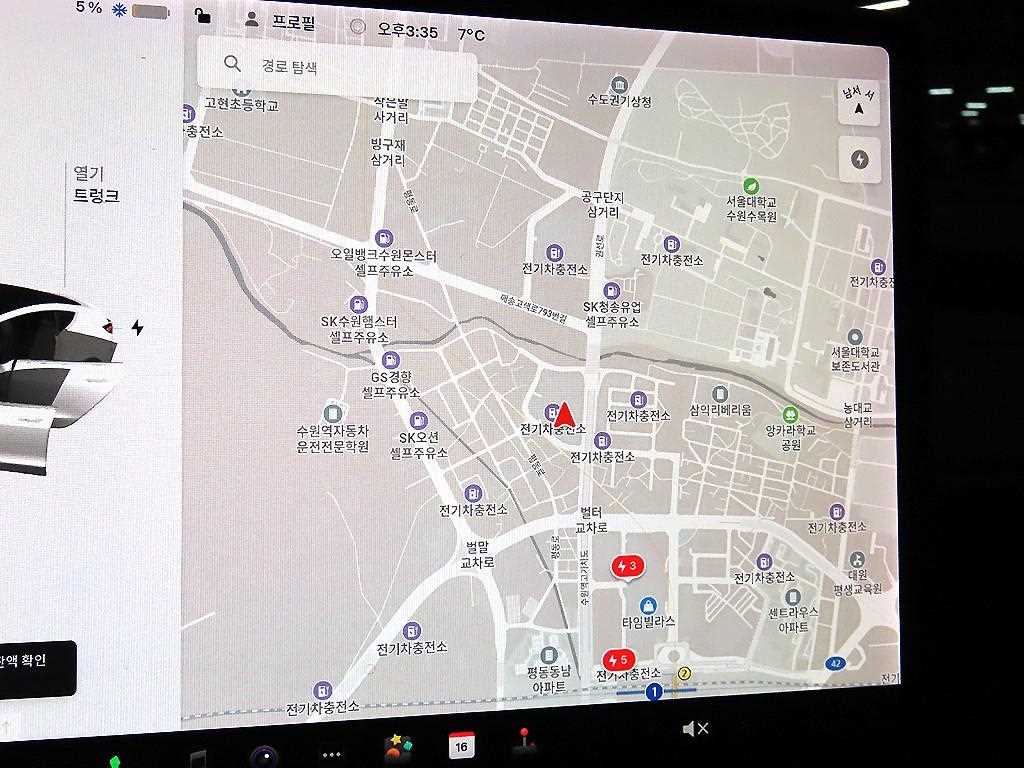Open the 열기 트렁크 trunk control
This screenshot has height=768, width=1024.
point(96,185)
